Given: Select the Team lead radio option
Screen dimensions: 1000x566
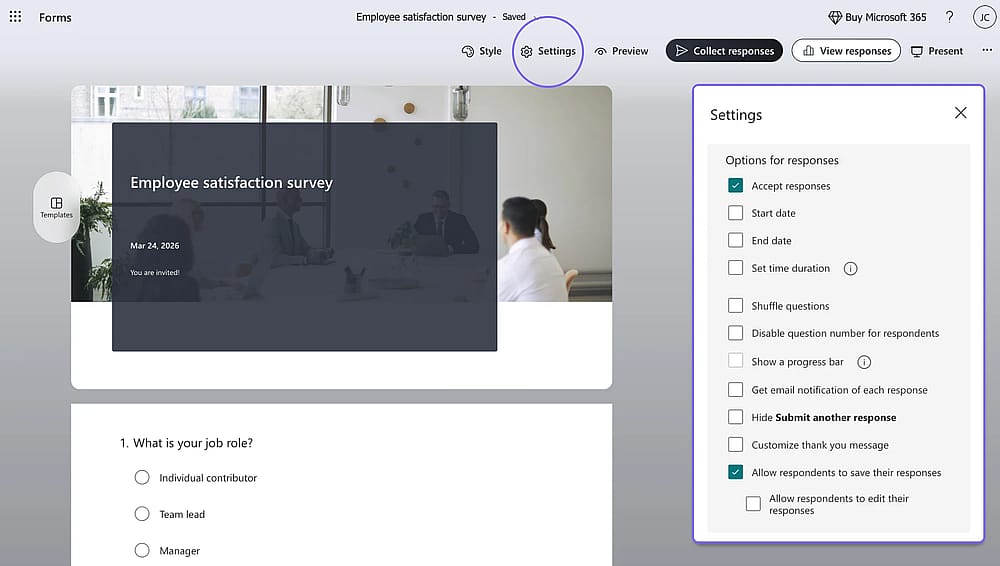Looking at the screenshot, I should tap(142, 514).
